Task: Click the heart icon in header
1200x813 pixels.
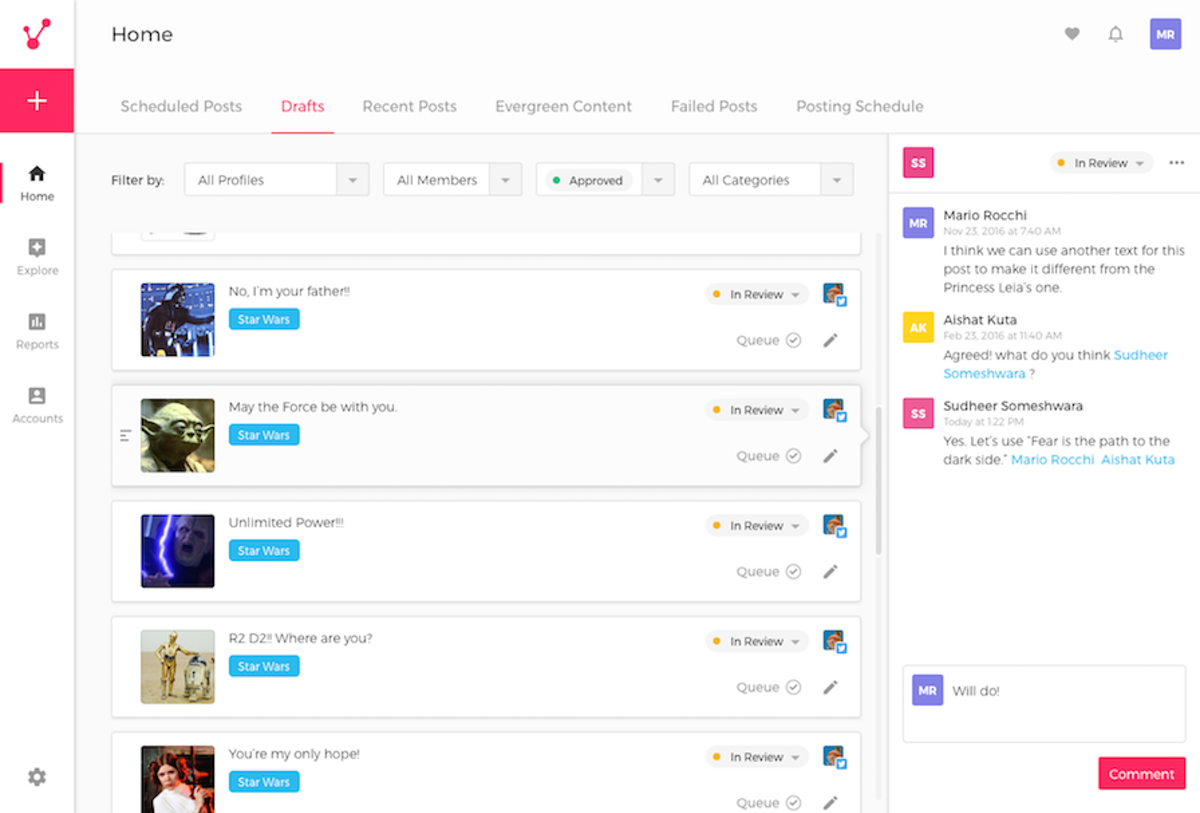Action: pyautogui.click(x=1072, y=34)
